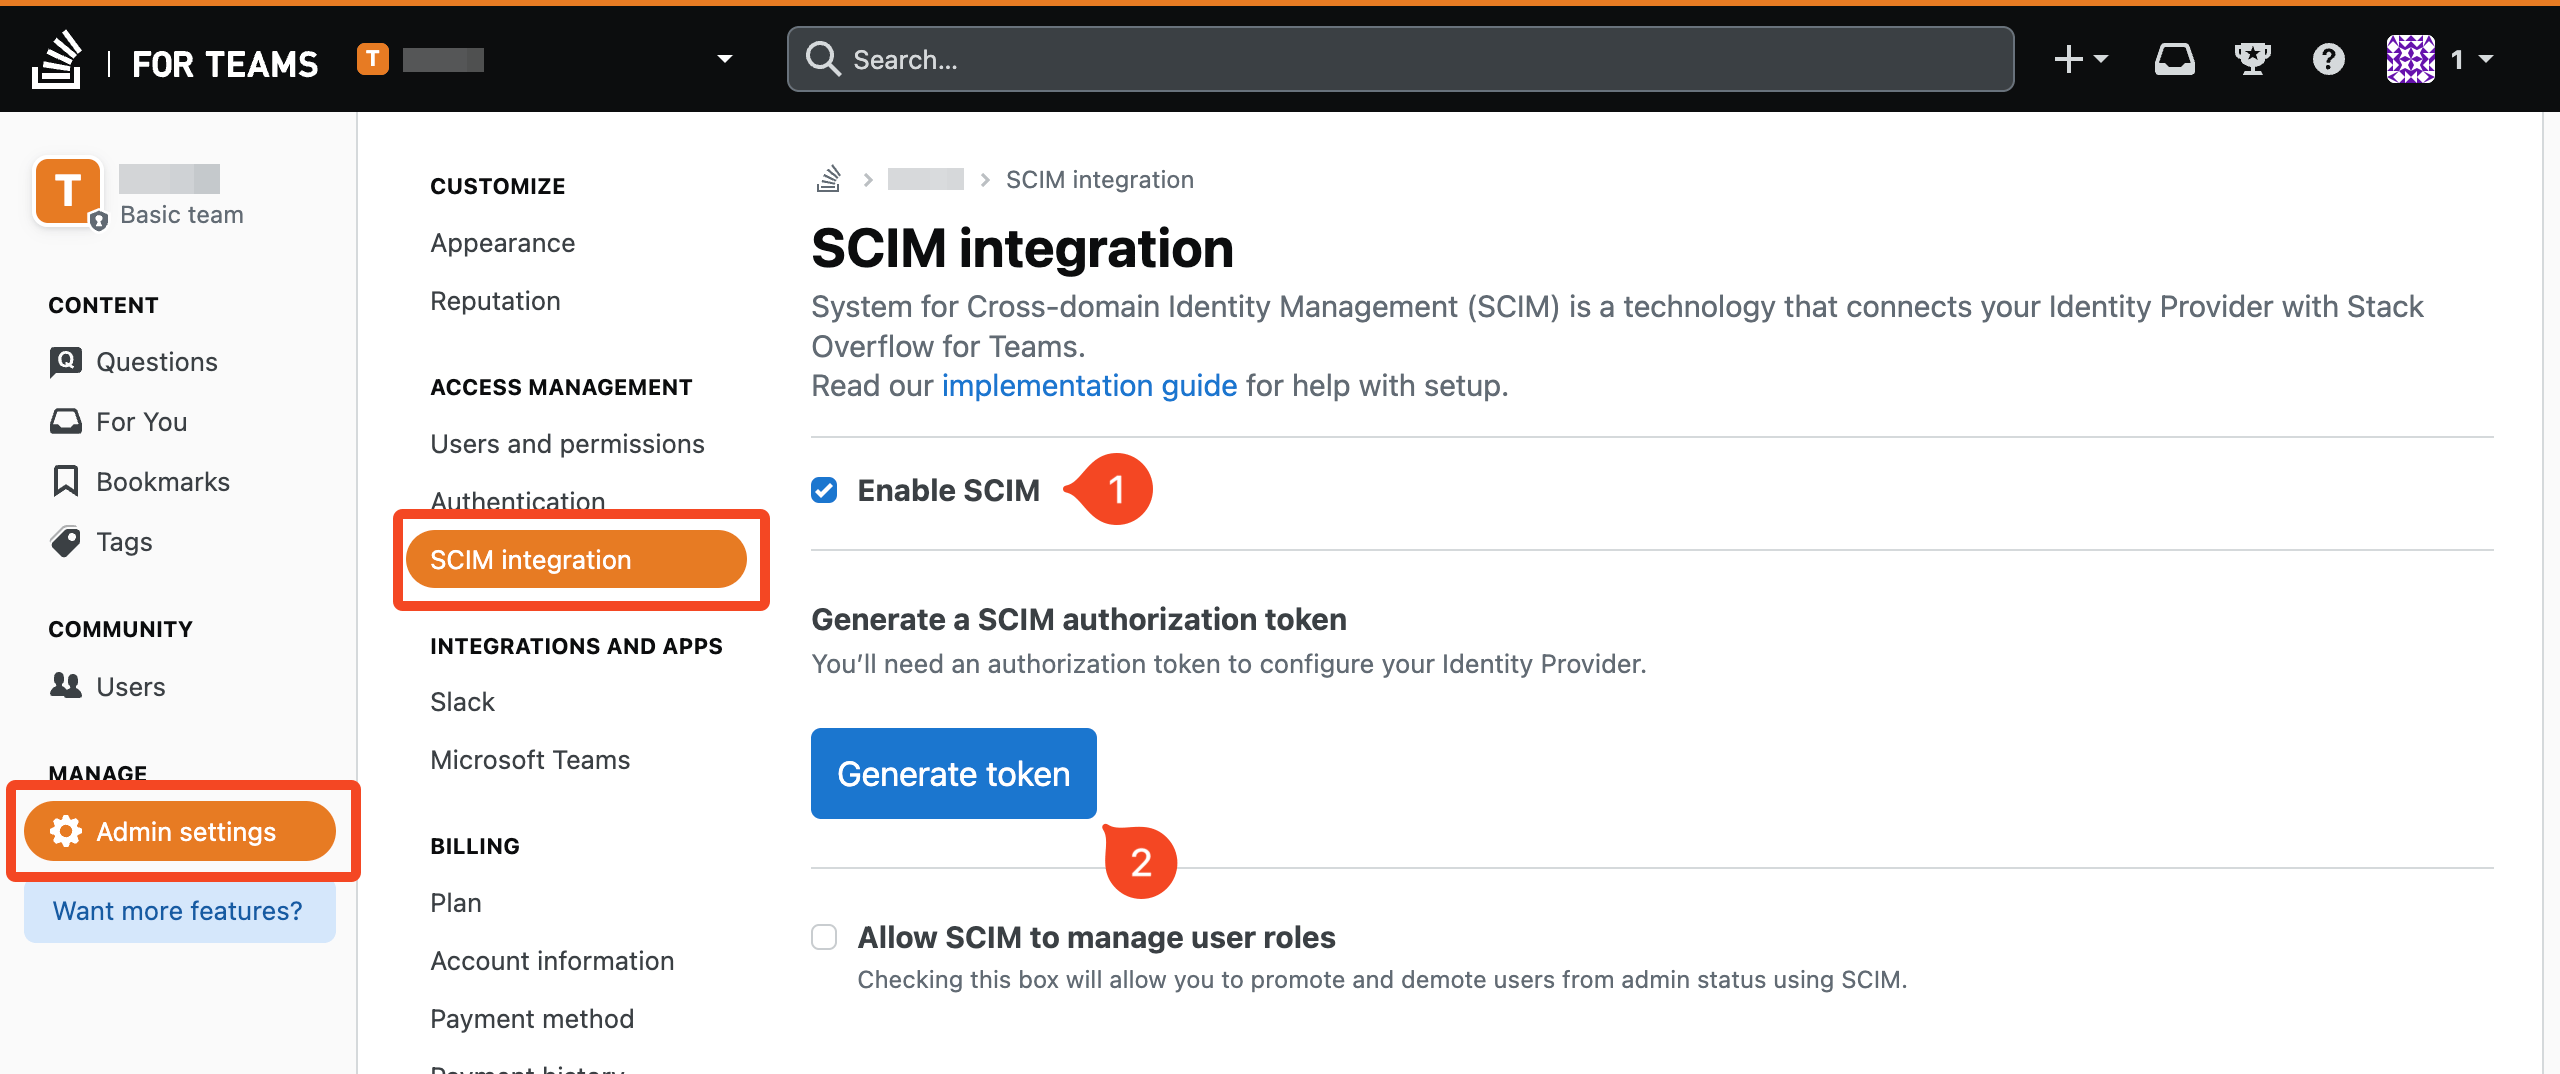Click the redacted team name breadcrumb

(926, 179)
